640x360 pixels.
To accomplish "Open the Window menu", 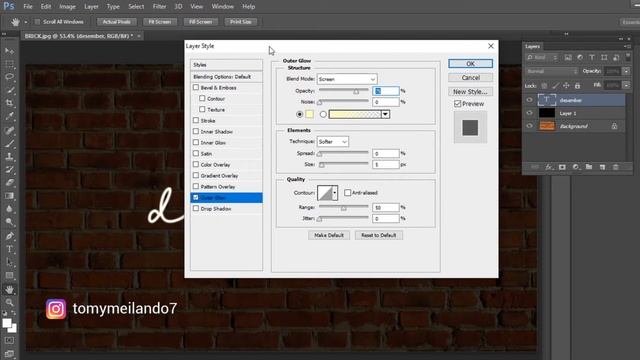I will 222,7.
